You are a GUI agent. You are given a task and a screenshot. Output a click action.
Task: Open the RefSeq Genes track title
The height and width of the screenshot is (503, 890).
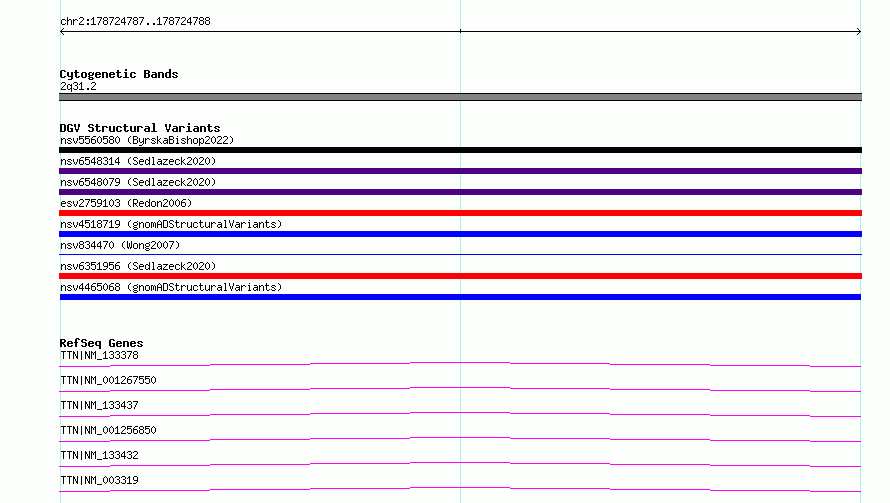pos(101,343)
